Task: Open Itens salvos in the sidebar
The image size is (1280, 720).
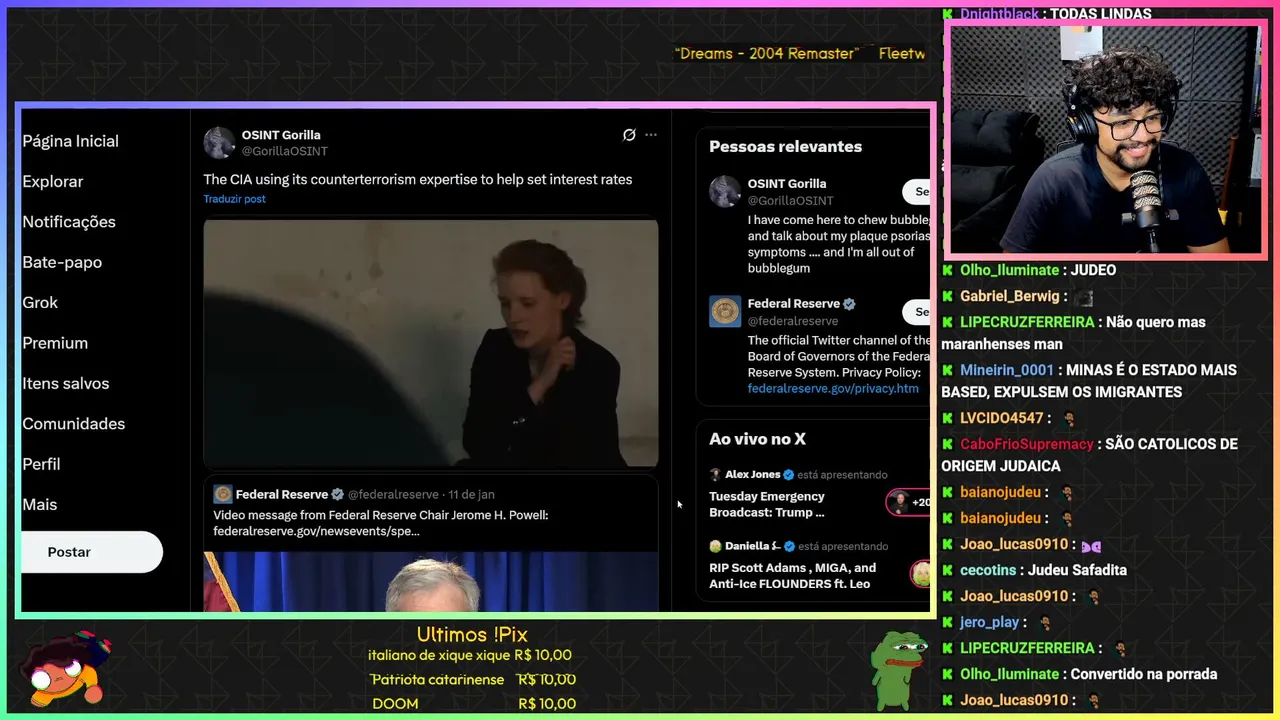Action: [66, 383]
